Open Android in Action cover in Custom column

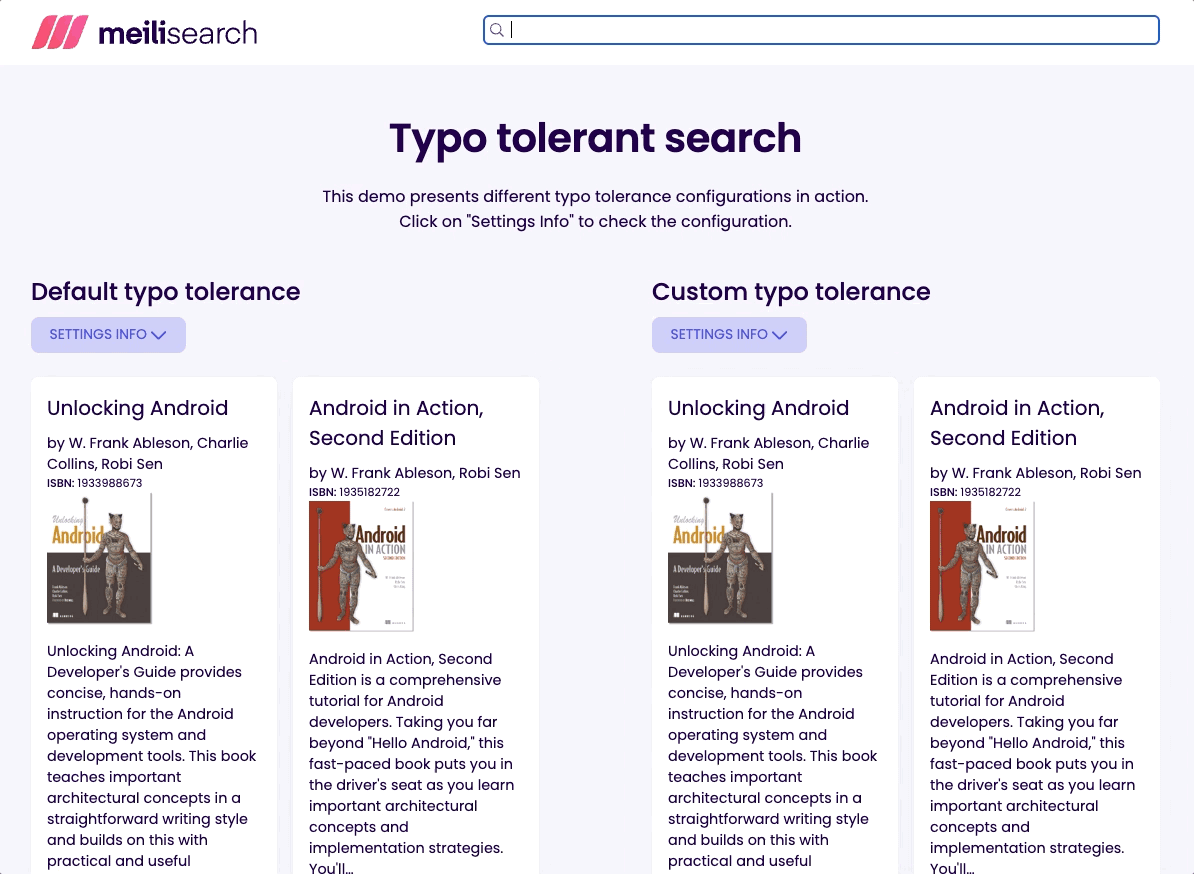982,566
